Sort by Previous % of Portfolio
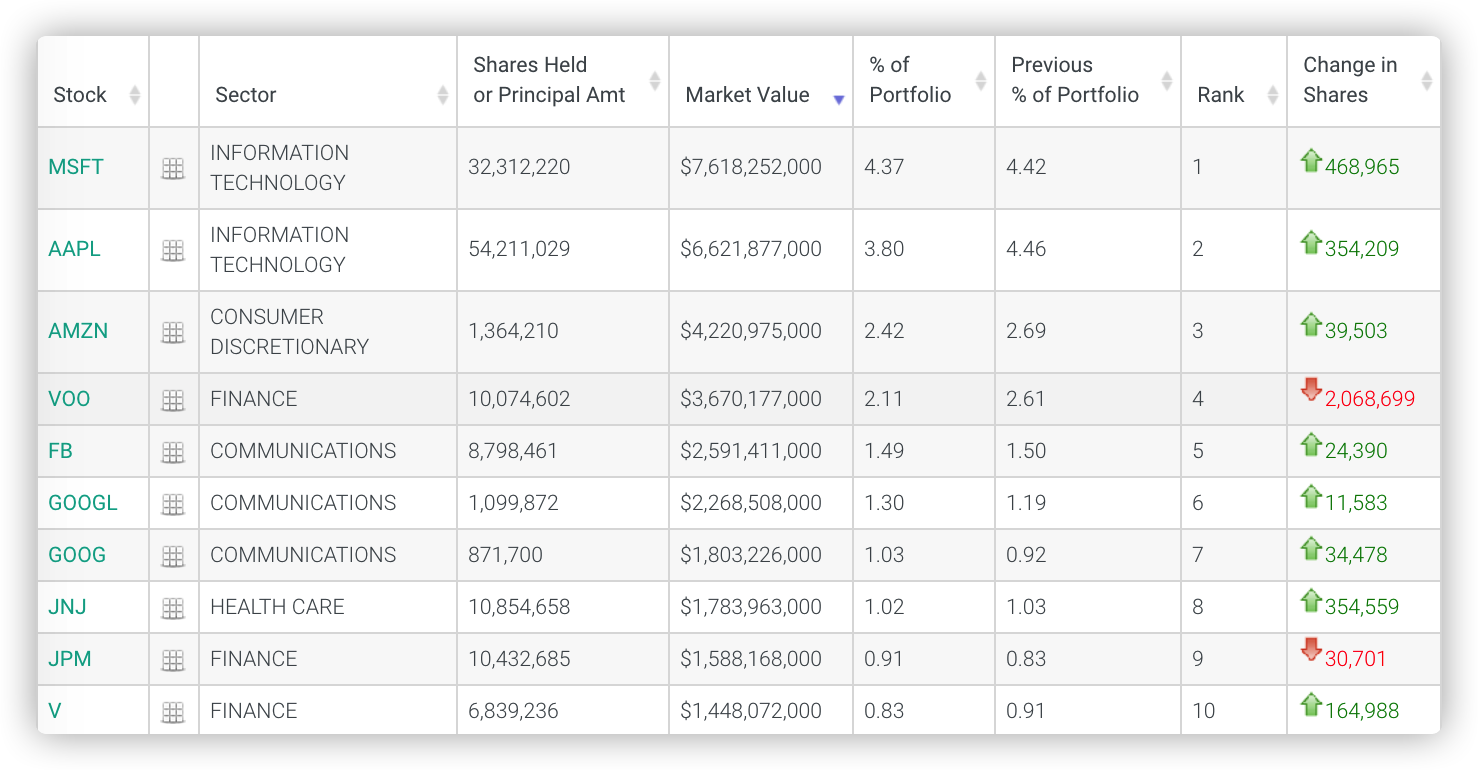 click(x=1088, y=82)
